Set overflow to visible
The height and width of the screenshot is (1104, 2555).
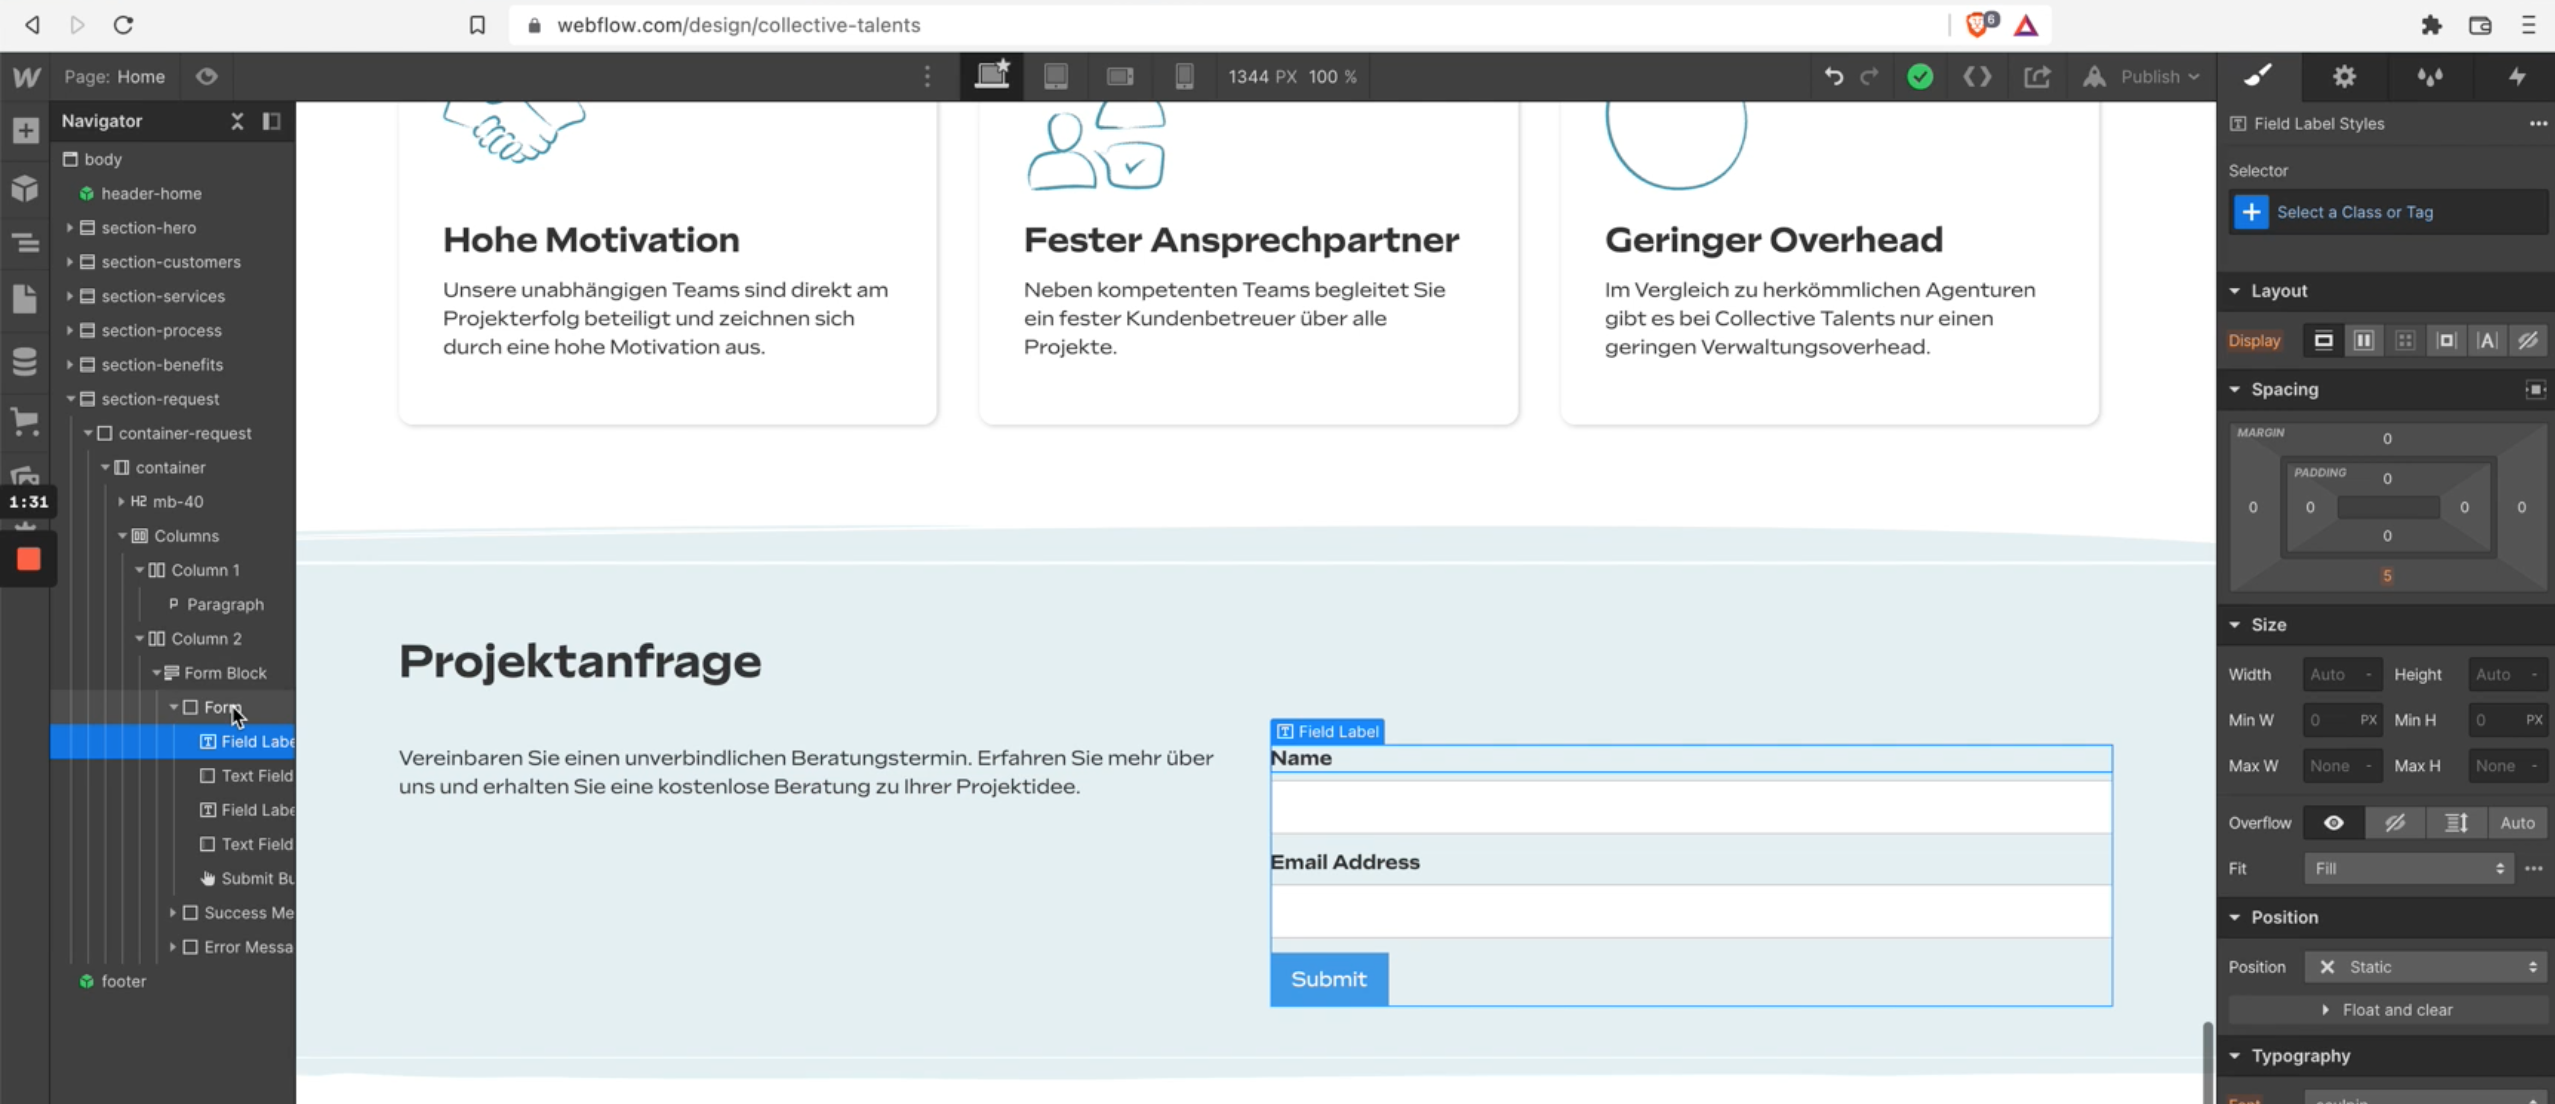pyautogui.click(x=2334, y=823)
